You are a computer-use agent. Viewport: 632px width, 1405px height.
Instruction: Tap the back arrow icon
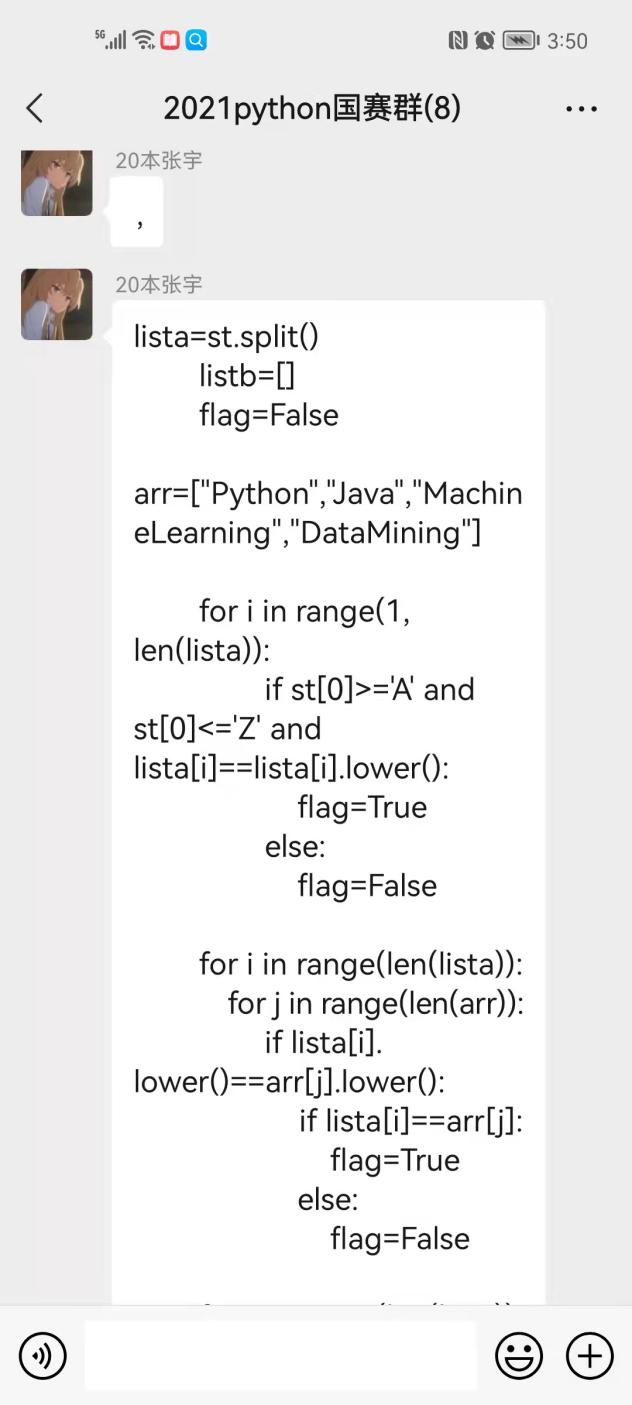click(35, 108)
